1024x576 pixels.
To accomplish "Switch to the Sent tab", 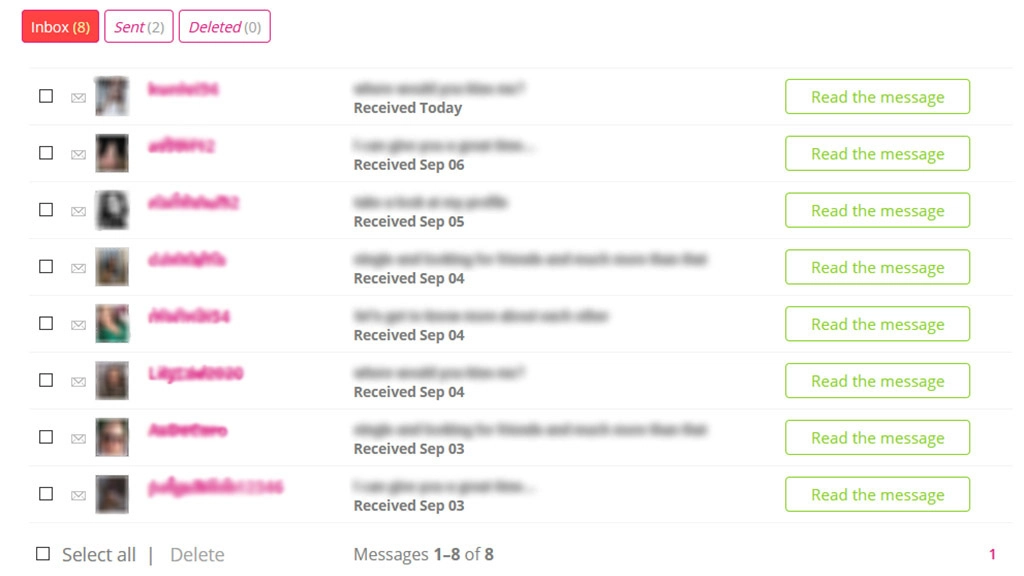I will point(139,27).
